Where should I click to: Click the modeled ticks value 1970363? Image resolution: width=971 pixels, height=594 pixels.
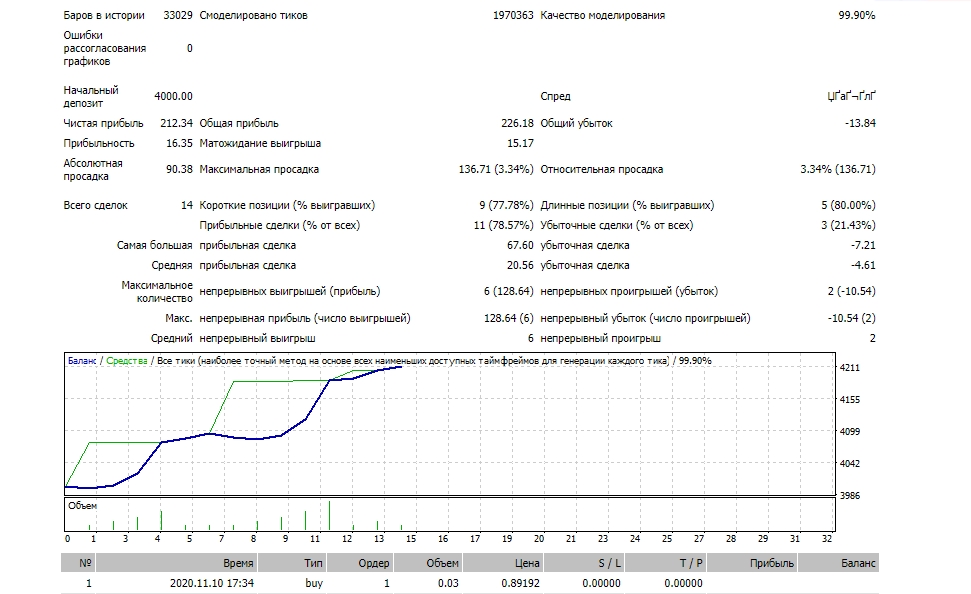click(x=513, y=15)
